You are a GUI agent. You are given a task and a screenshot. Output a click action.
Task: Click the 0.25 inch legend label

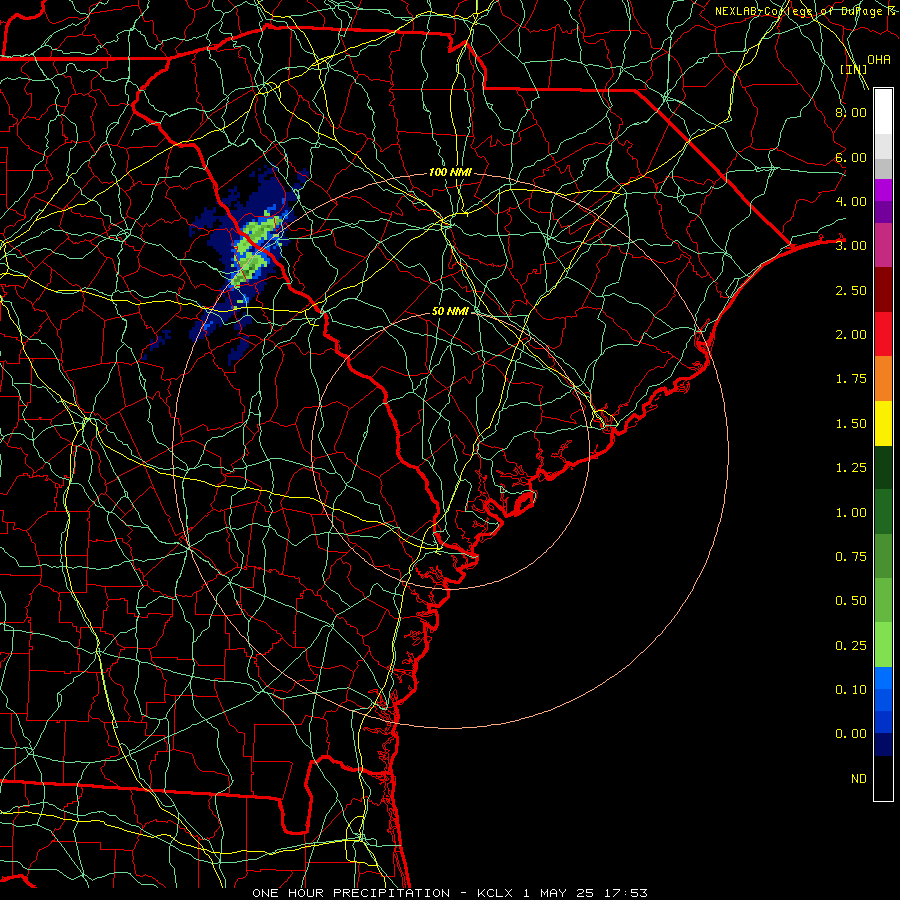point(851,646)
